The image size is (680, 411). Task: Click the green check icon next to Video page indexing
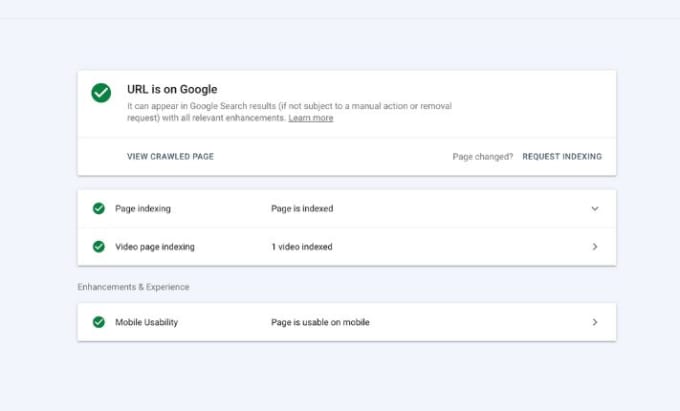[99, 247]
